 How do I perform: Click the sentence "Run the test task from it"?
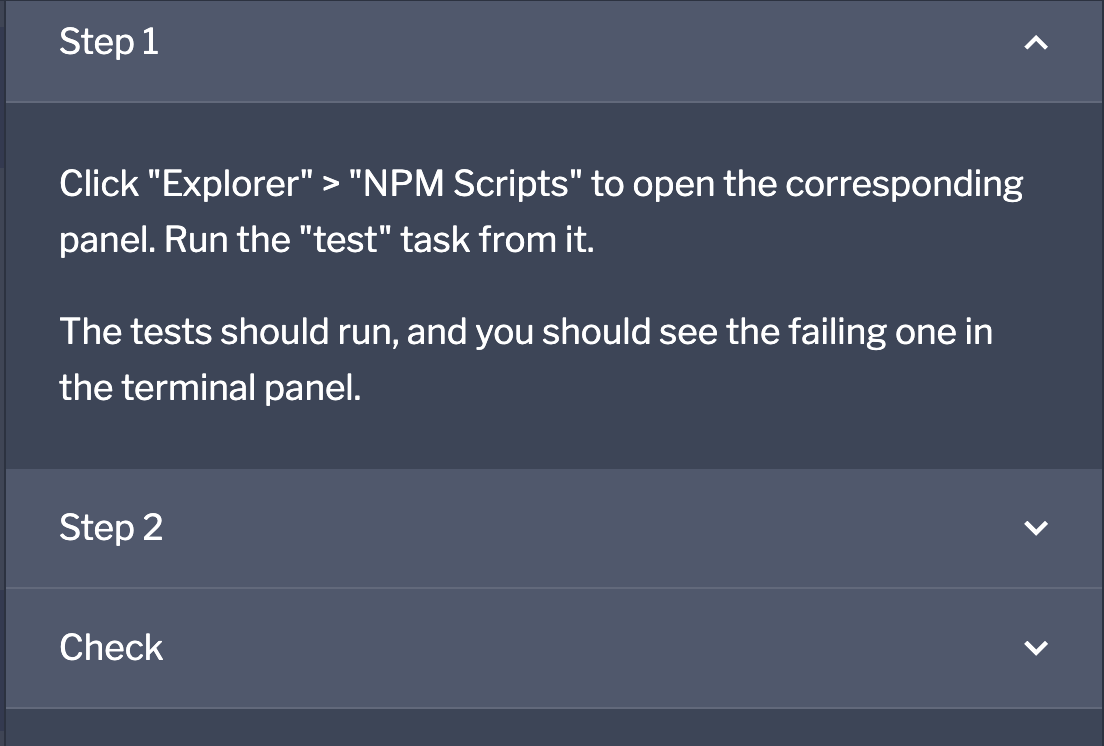(x=380, y=240)
